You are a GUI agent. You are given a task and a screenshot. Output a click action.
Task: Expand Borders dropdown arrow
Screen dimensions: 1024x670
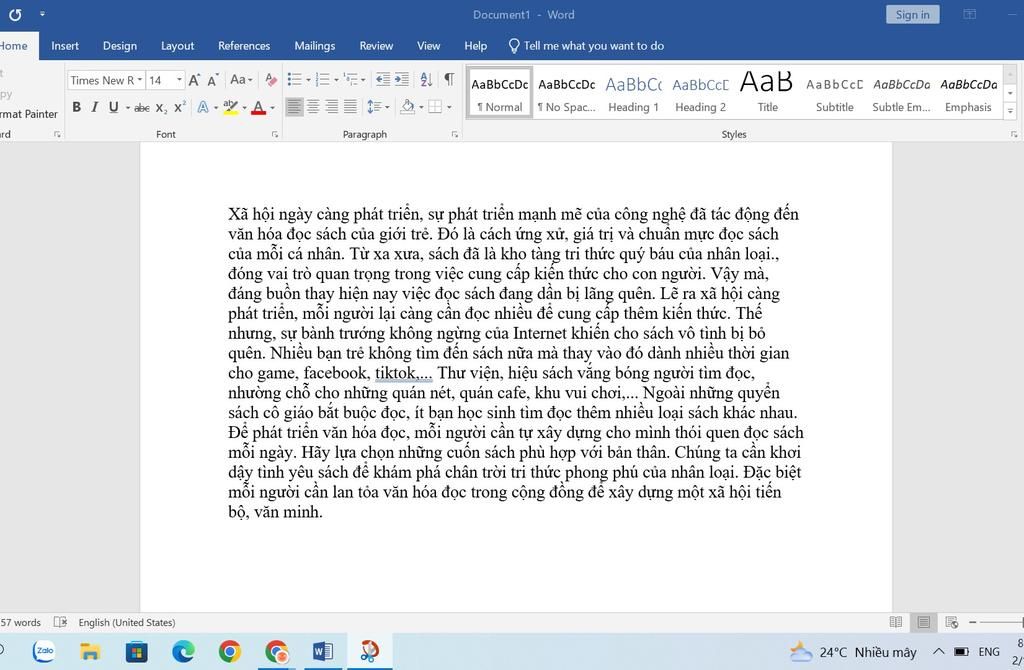(449, 108)
